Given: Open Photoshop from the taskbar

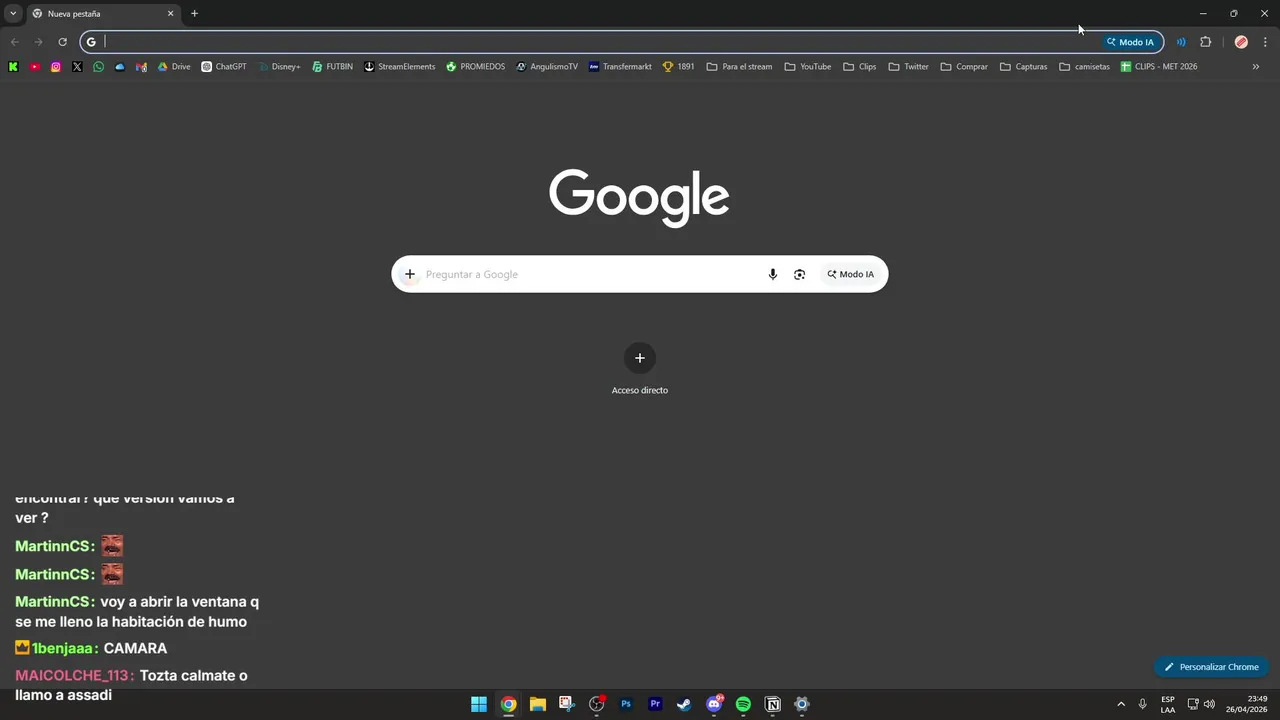Looking at the screenshot, I should pyautogui.click(x=626, y=704).
